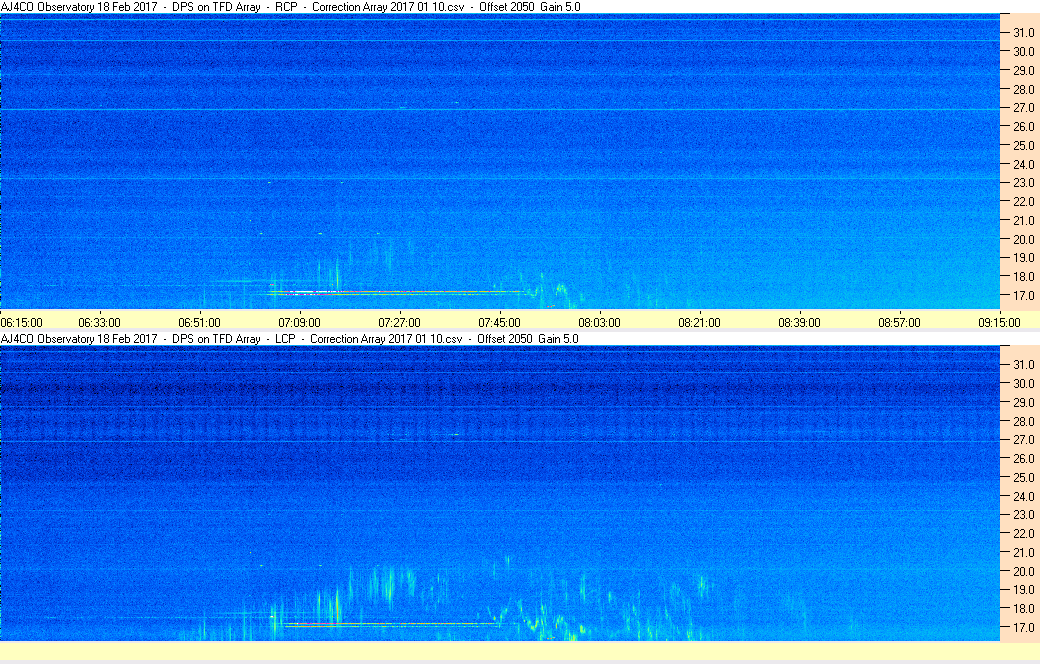Select the 27.0 frequency label on LCP plot

click(x=1023, y=440)
